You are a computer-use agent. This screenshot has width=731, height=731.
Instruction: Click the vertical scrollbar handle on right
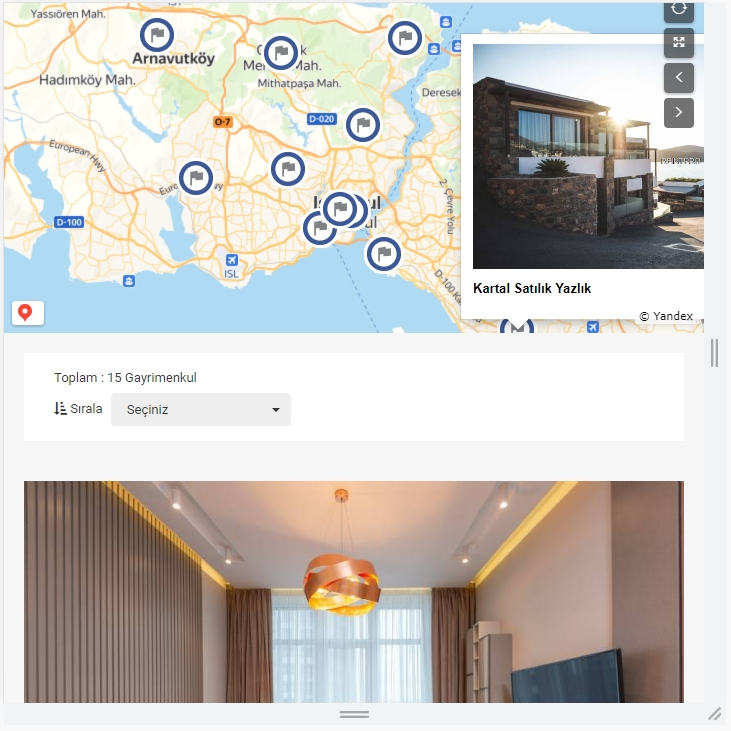714,353
